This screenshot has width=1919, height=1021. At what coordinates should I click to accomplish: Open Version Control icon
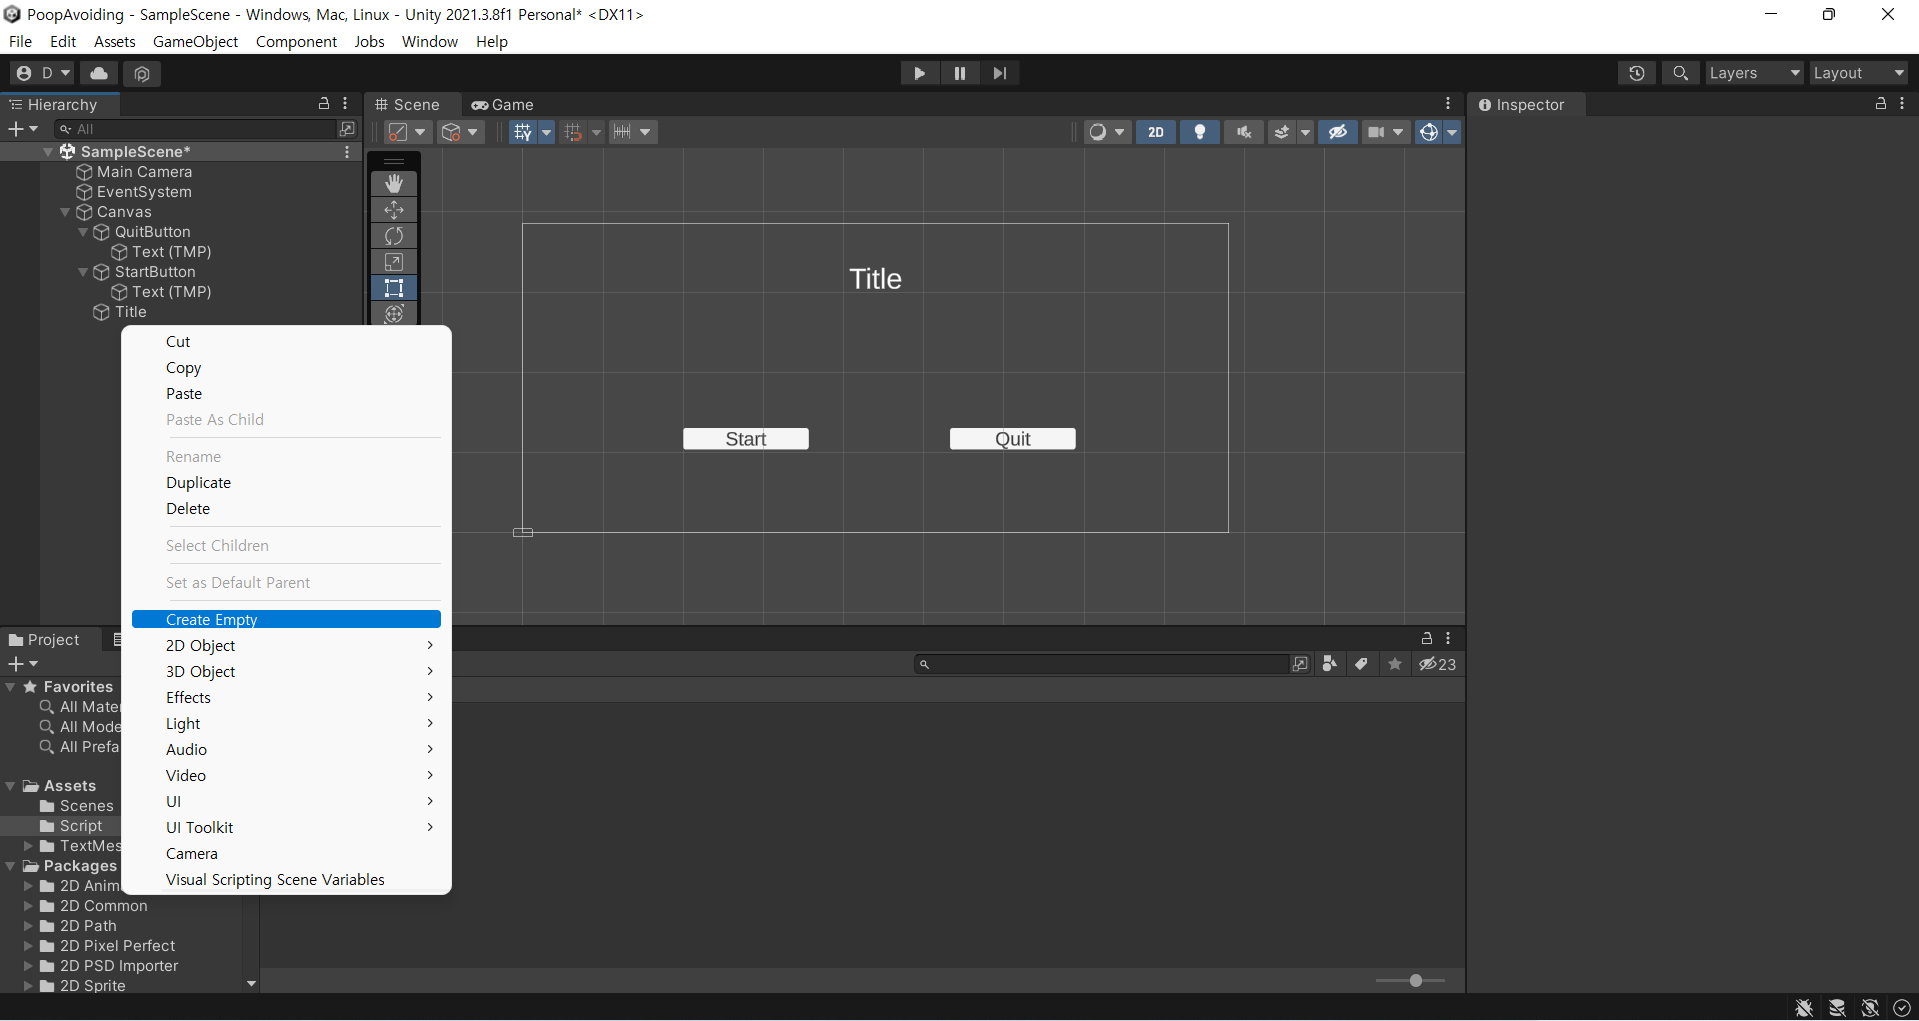pyautogui.click(x=142, y=73)
